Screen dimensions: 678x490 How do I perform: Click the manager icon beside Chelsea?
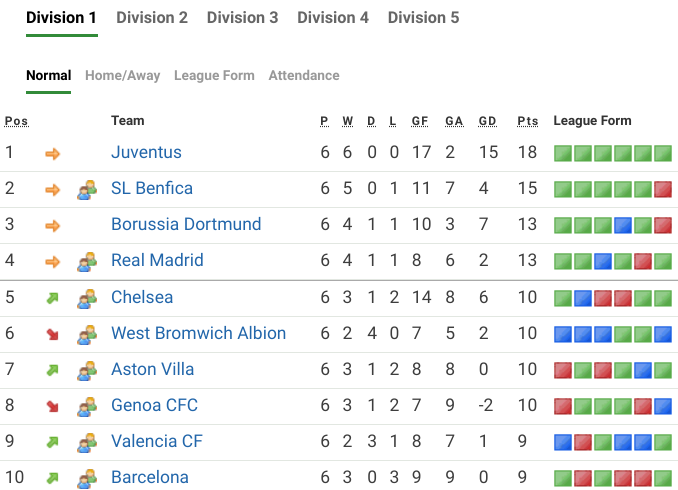click(87, 297)
